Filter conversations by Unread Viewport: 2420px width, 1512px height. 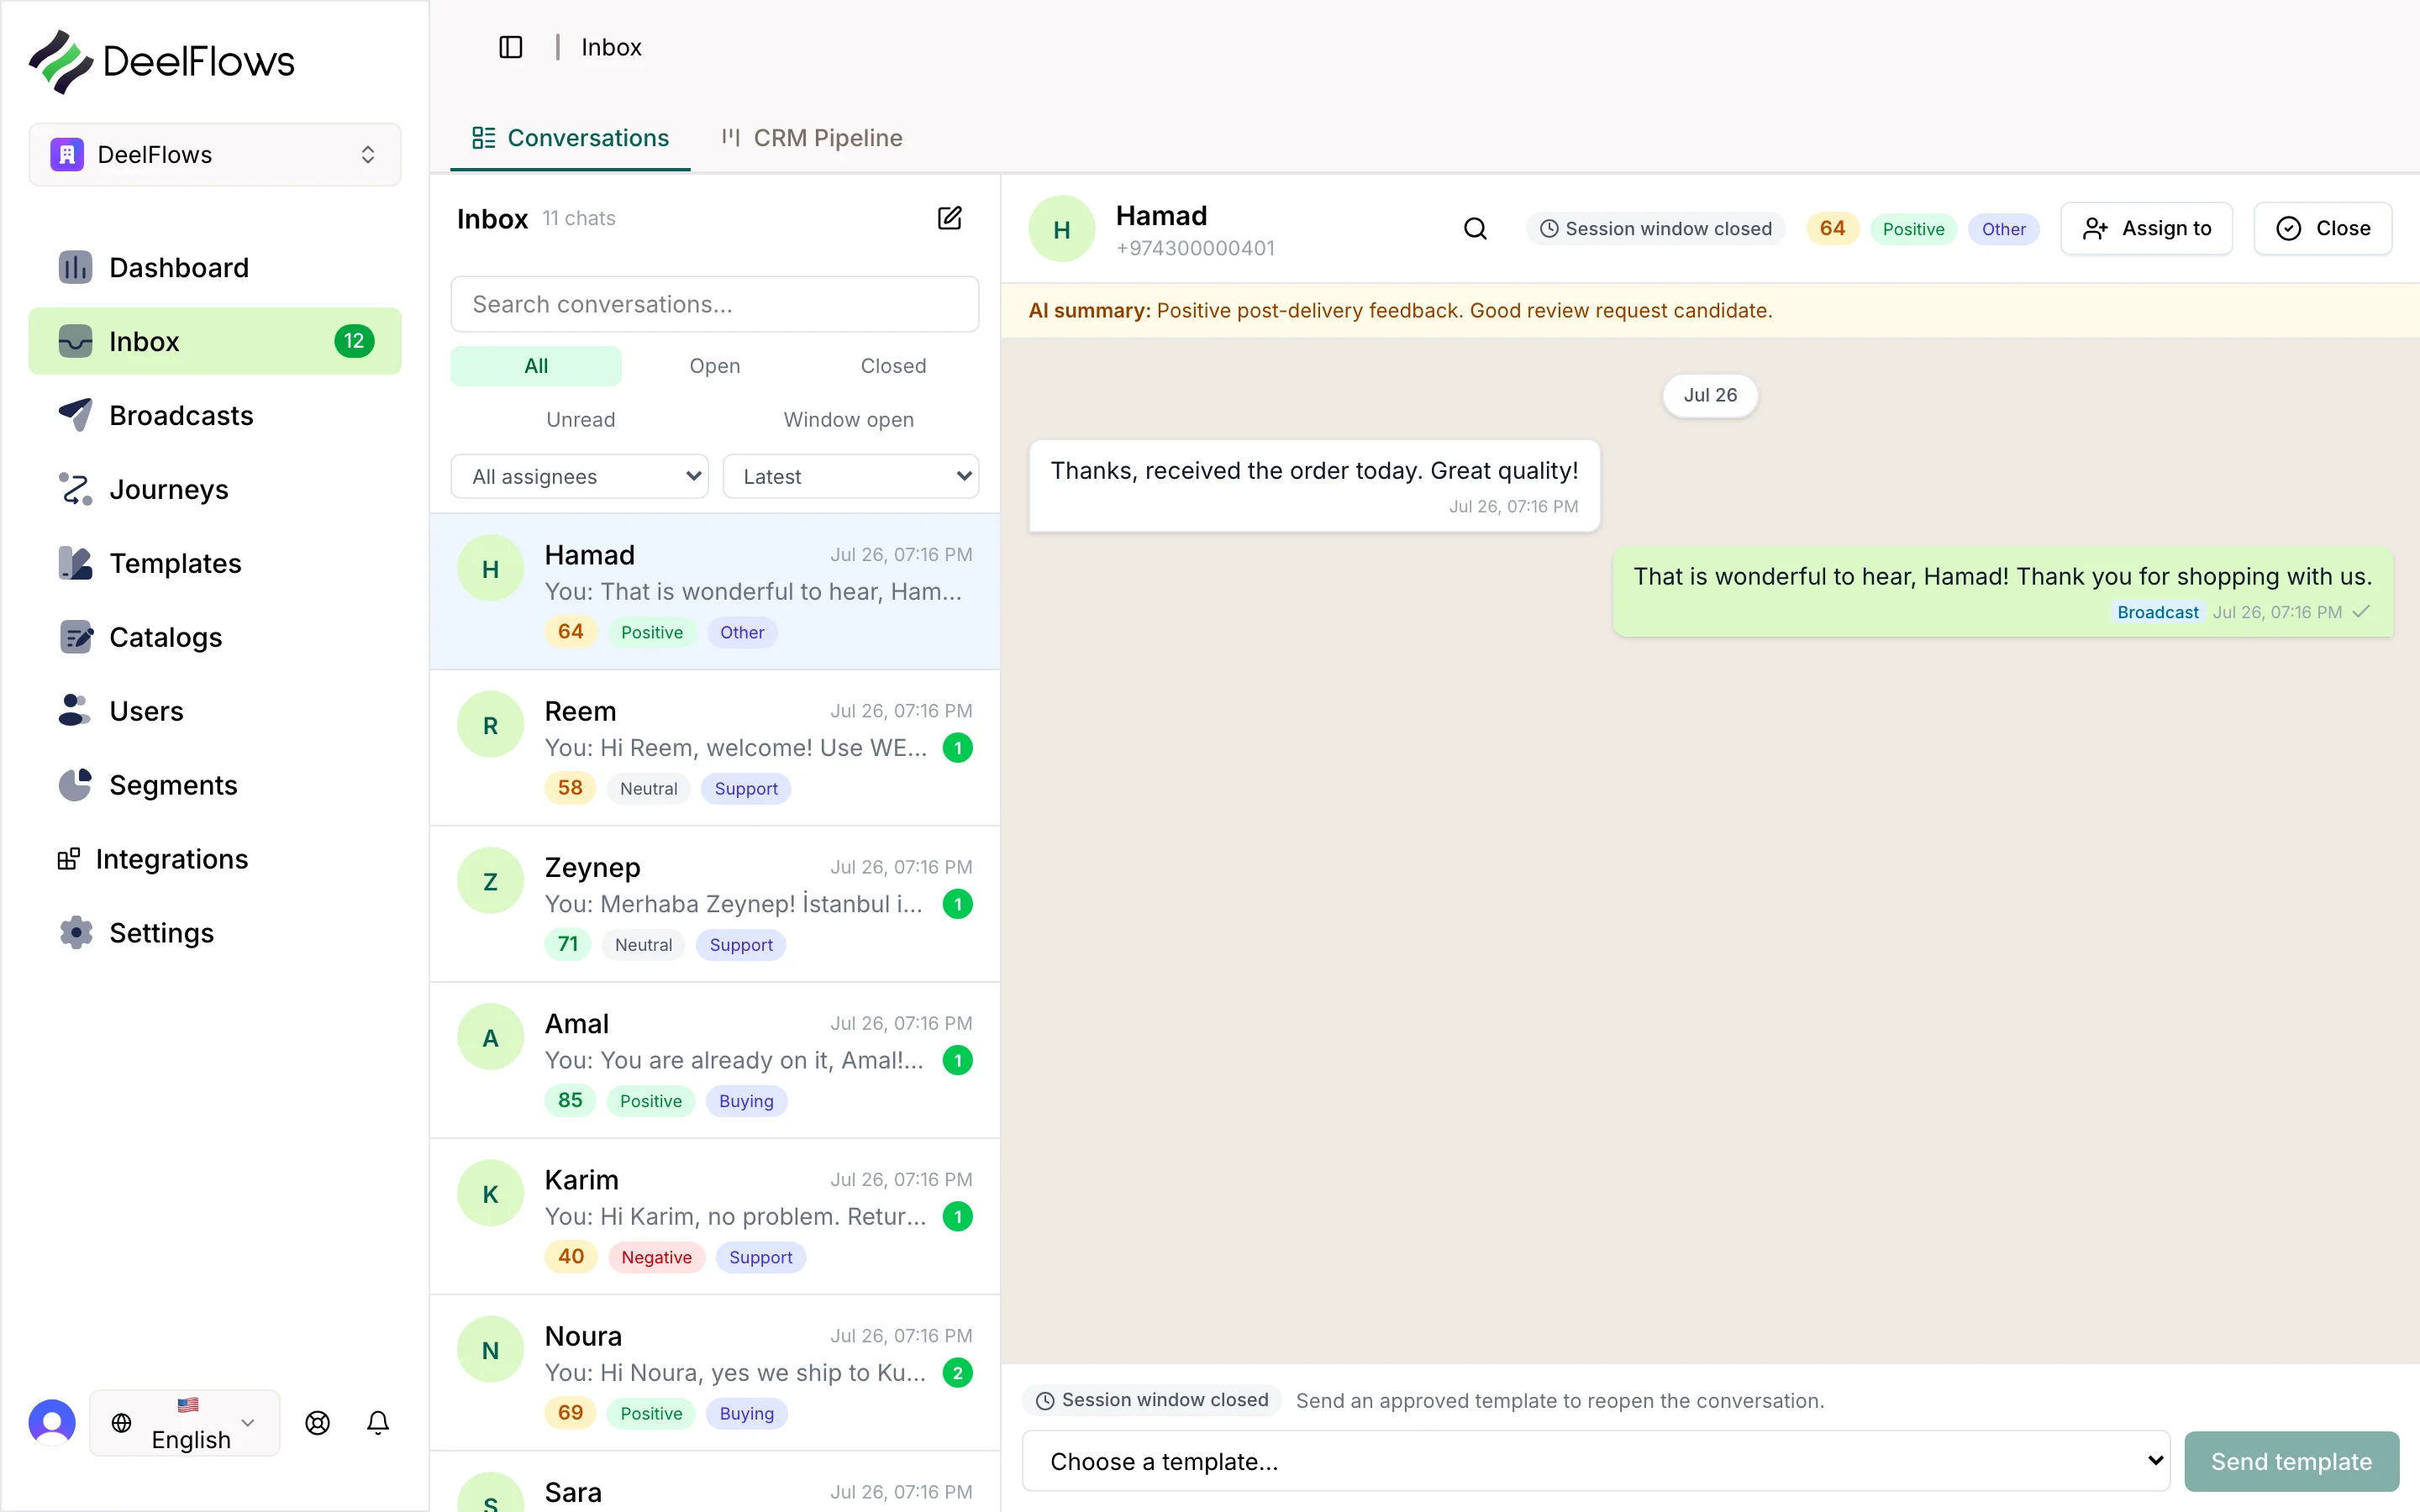[x=580, y=420]
